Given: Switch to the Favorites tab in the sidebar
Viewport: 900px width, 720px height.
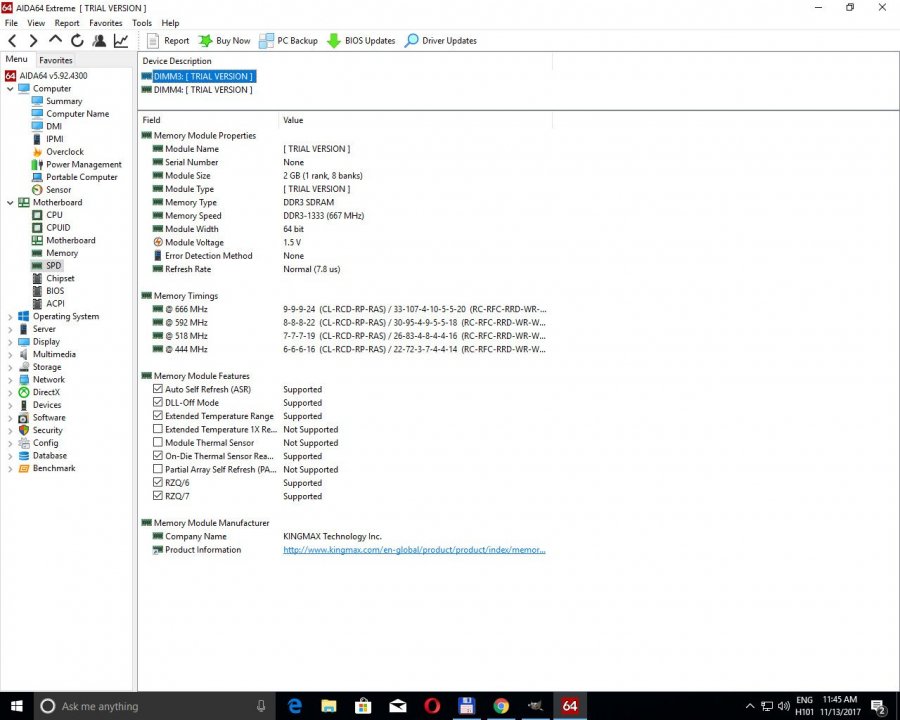Looking at the screenshot, I should (56, 60).
